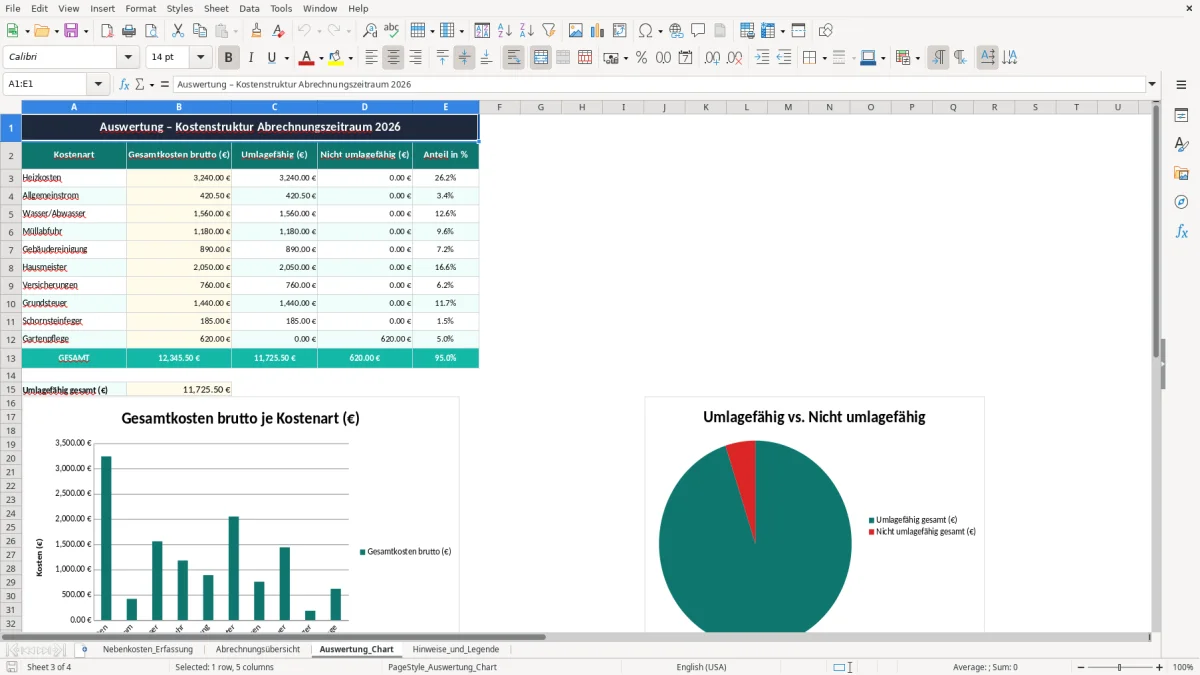The image size is (1200, 675).
Task: Open a file with the Open folder icon
Action: [x=41, y=30]
